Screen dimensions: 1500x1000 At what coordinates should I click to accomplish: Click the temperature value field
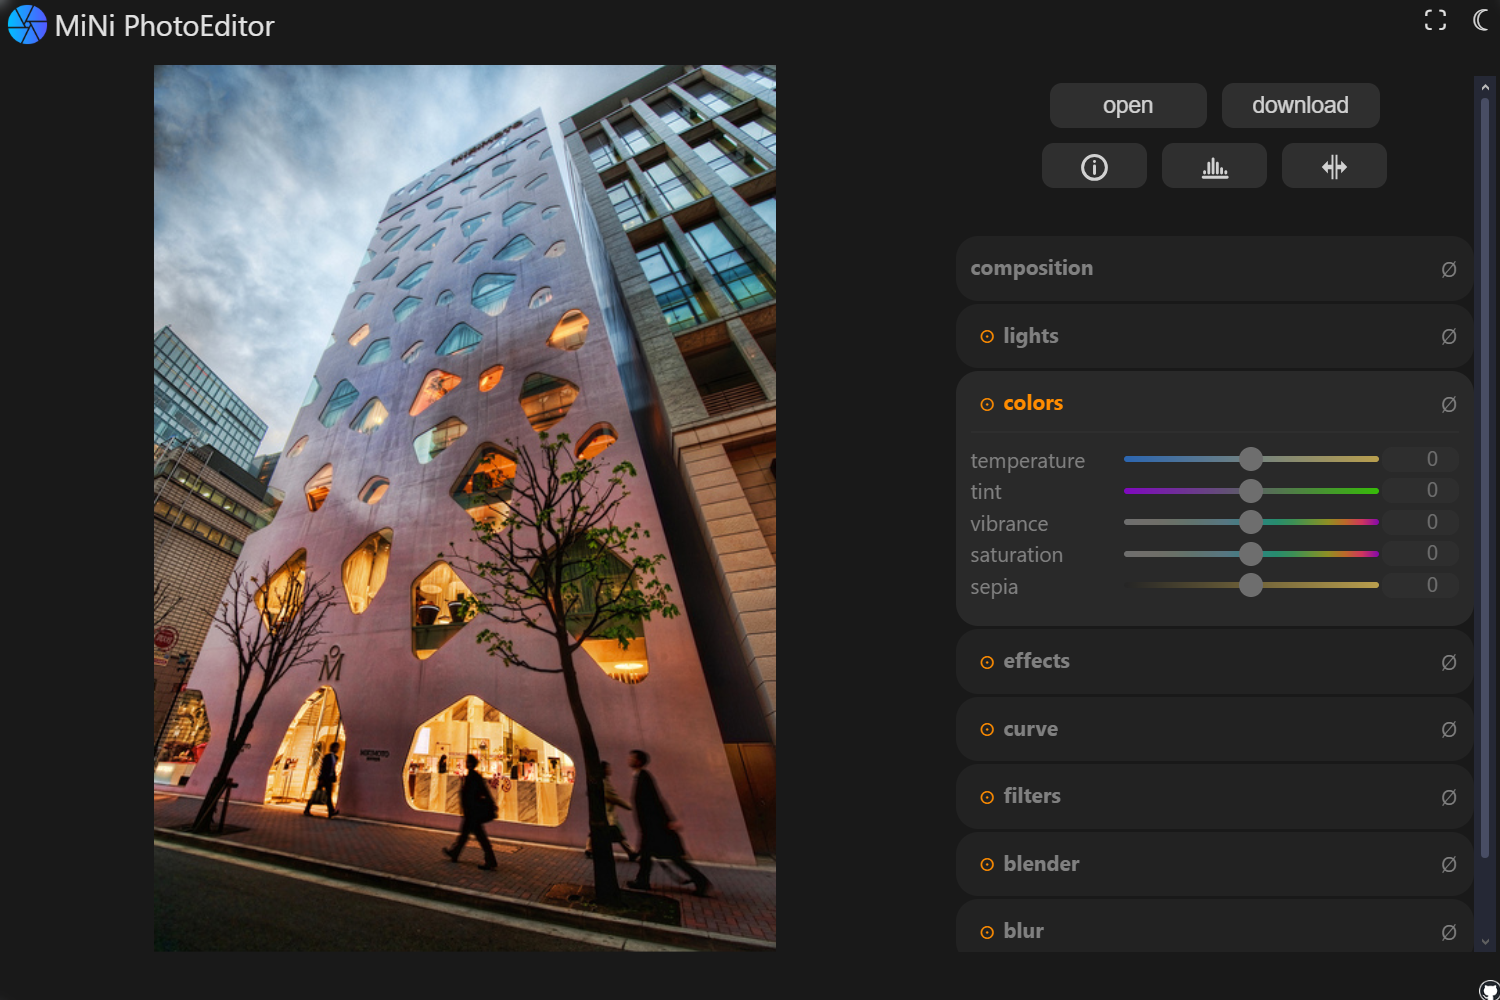pos(1421,459)
